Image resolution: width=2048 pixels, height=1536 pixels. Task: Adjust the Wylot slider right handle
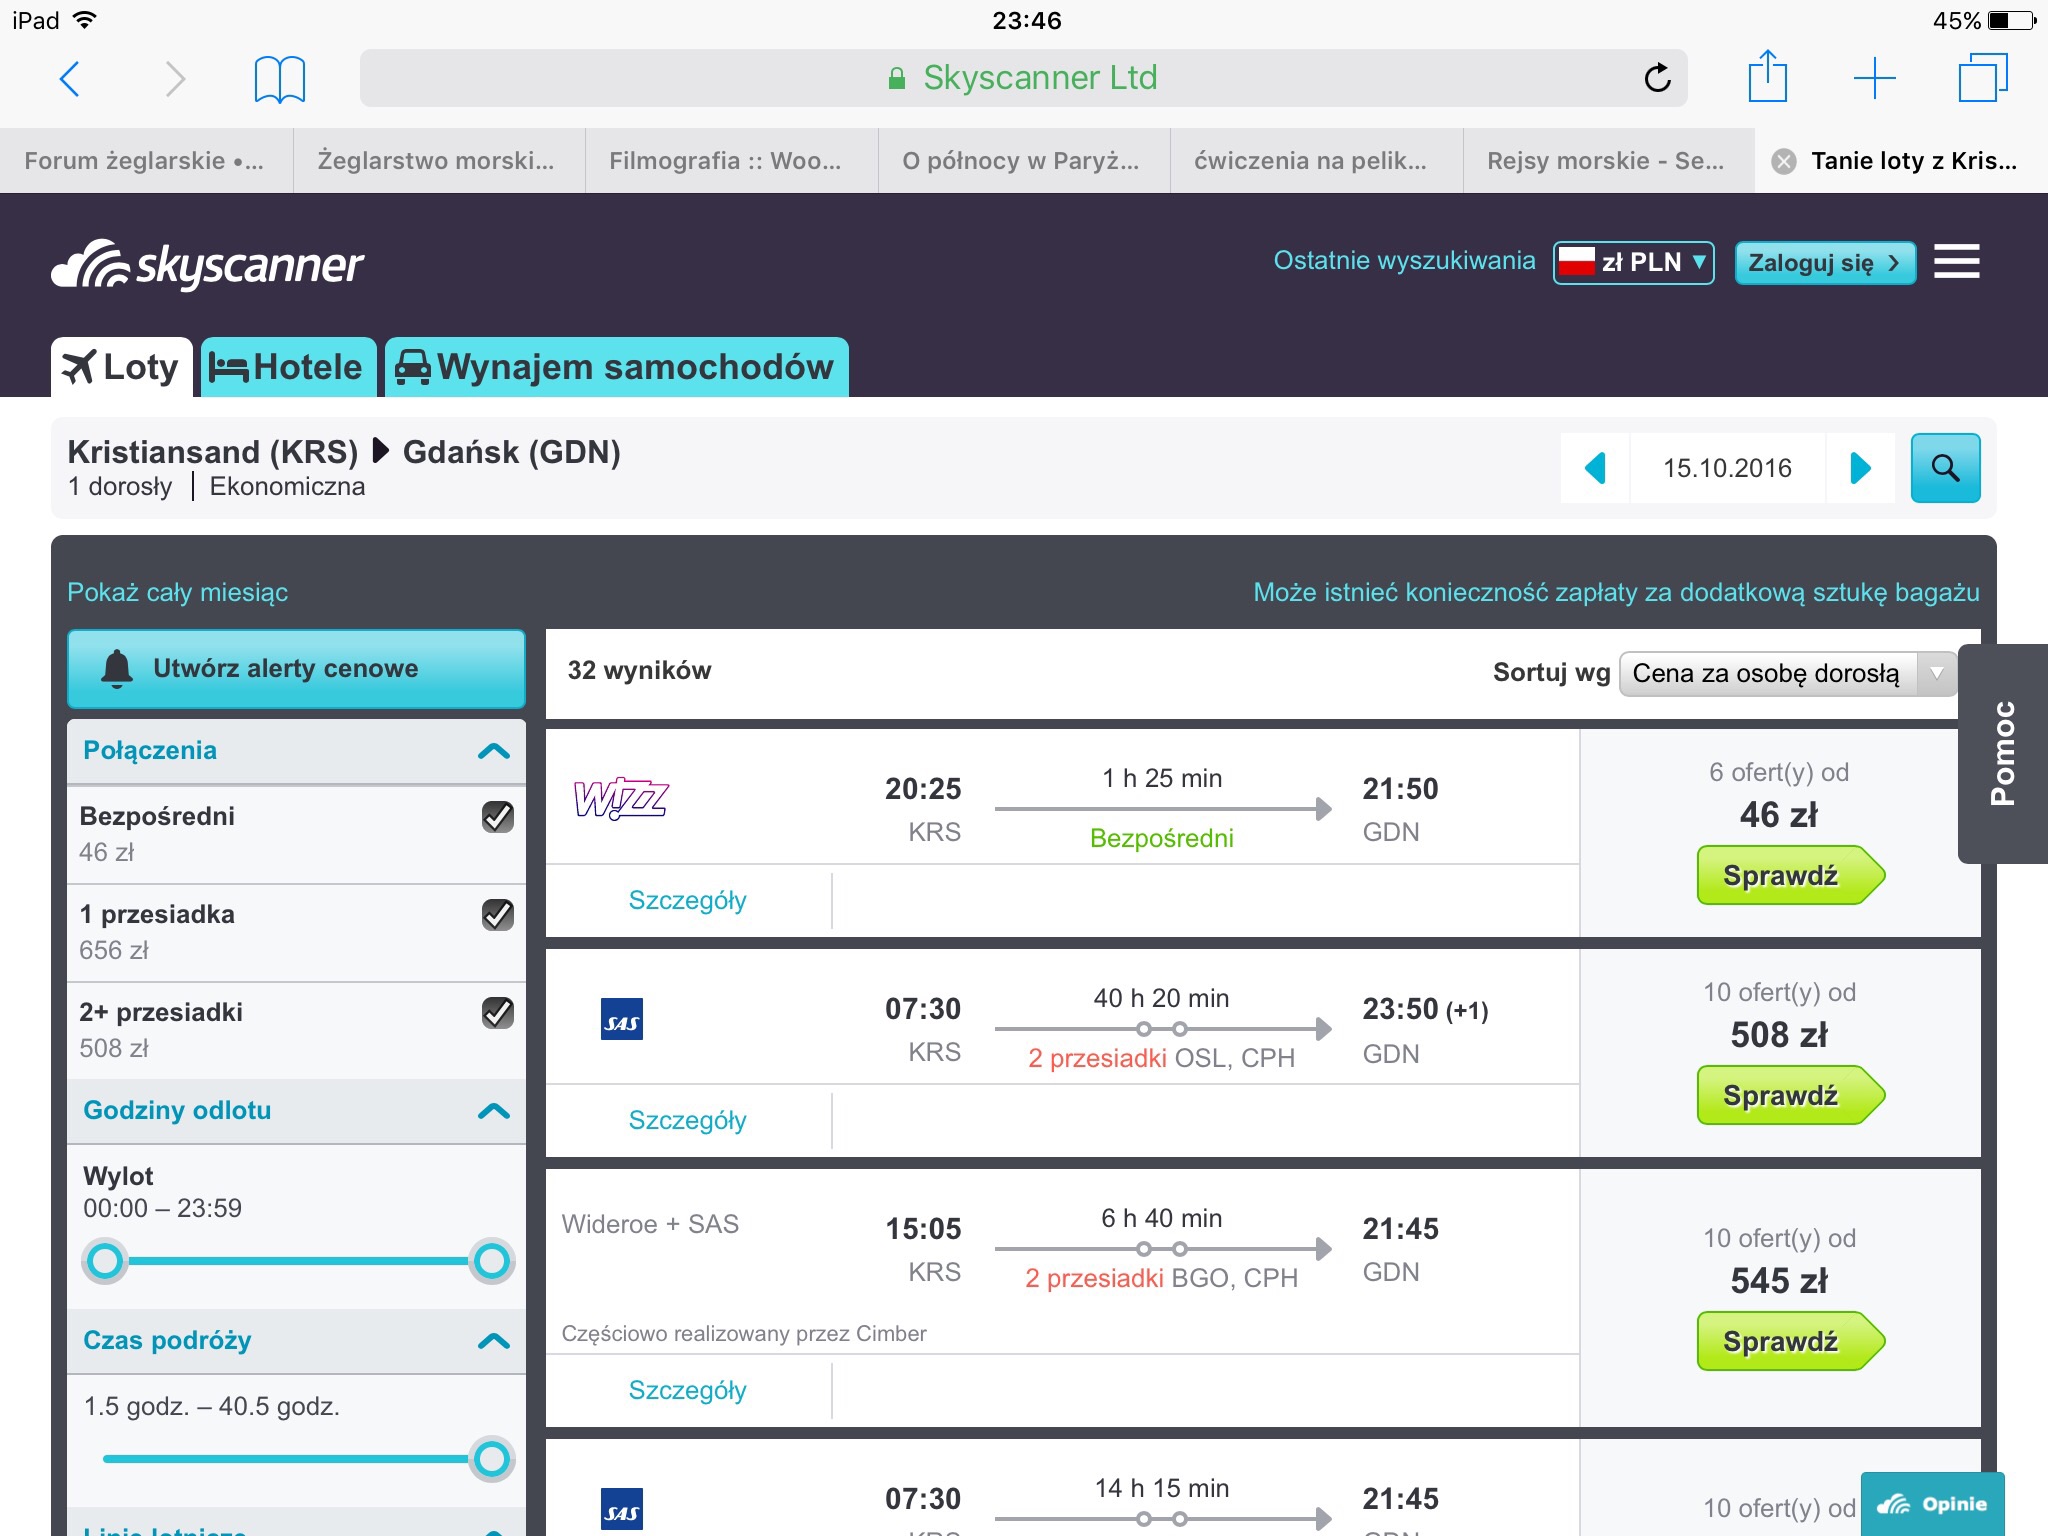pos(491,1261)
